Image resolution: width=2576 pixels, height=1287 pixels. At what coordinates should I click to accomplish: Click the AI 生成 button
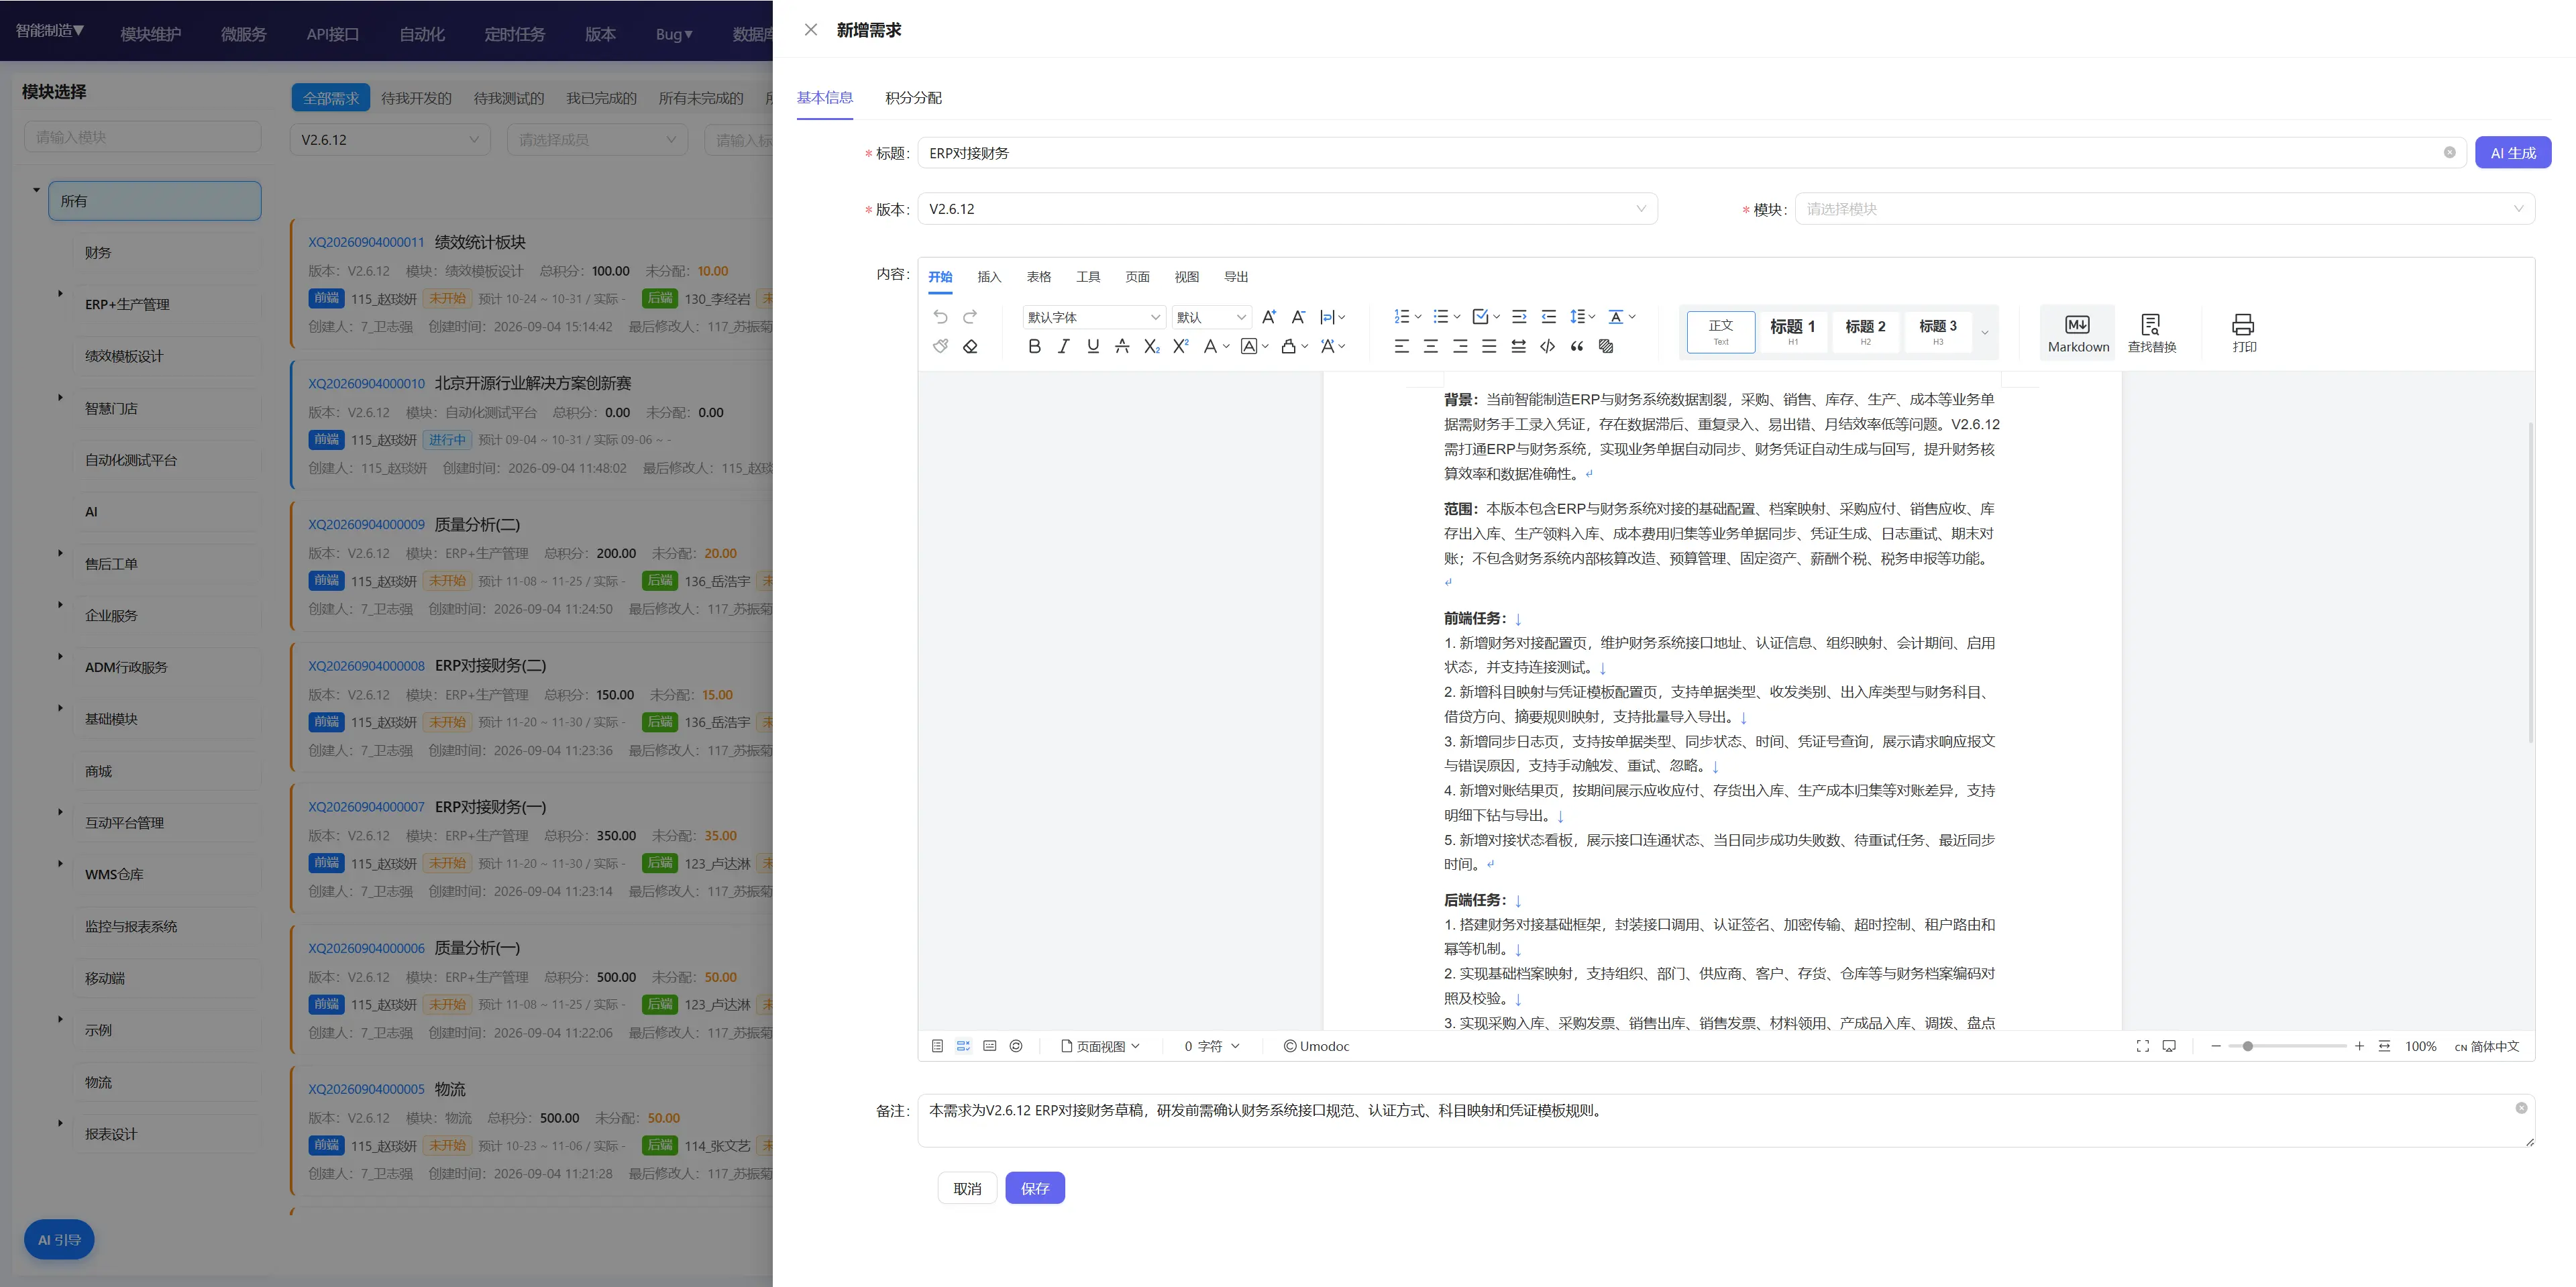click(2513, 153)
